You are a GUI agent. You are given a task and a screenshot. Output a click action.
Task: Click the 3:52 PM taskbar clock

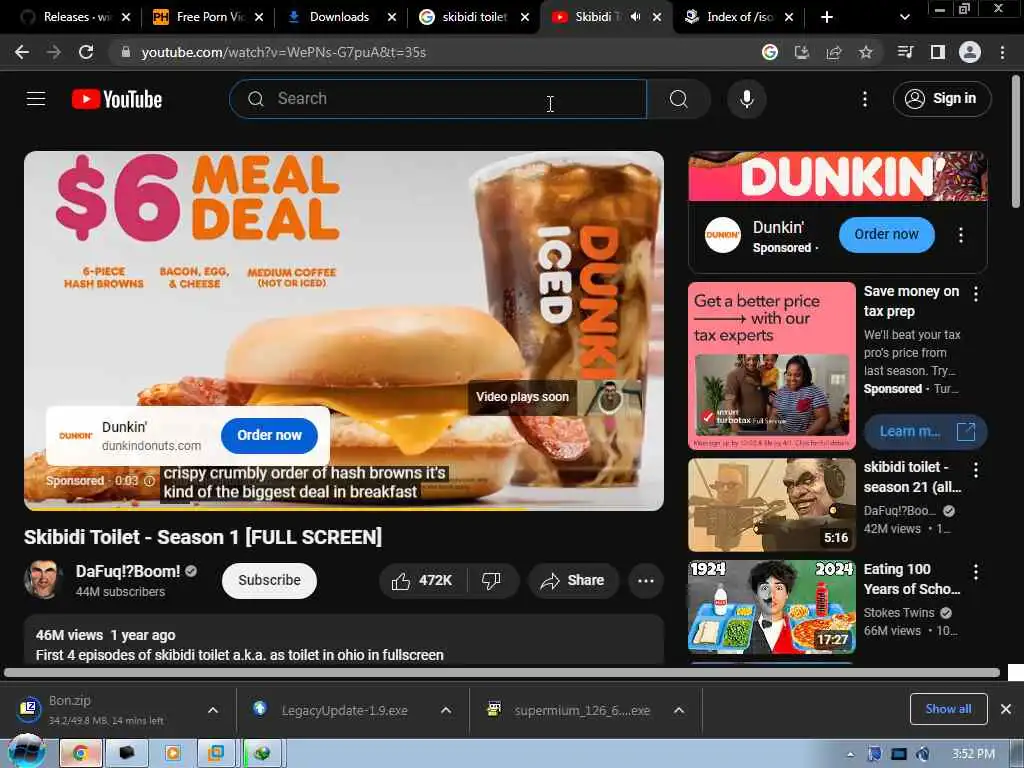coord(973,754)
